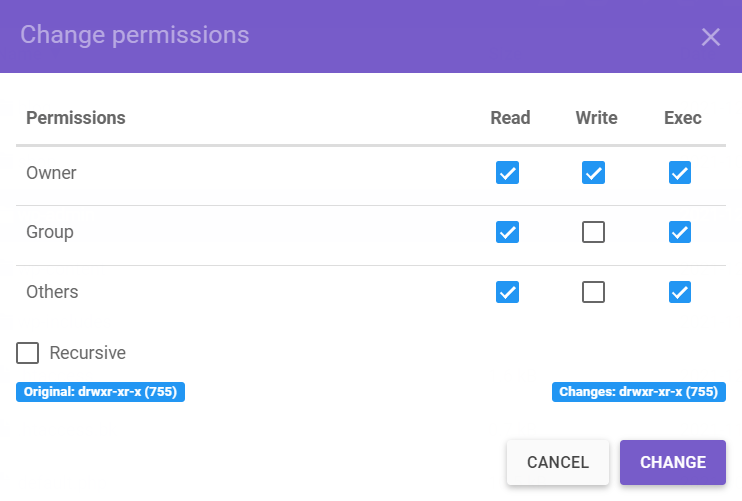The width and height of the screenshot is (742, 501).
Task: Uncheck Others Exec permission
Action: pyautogui.click(x=680, y=292)
